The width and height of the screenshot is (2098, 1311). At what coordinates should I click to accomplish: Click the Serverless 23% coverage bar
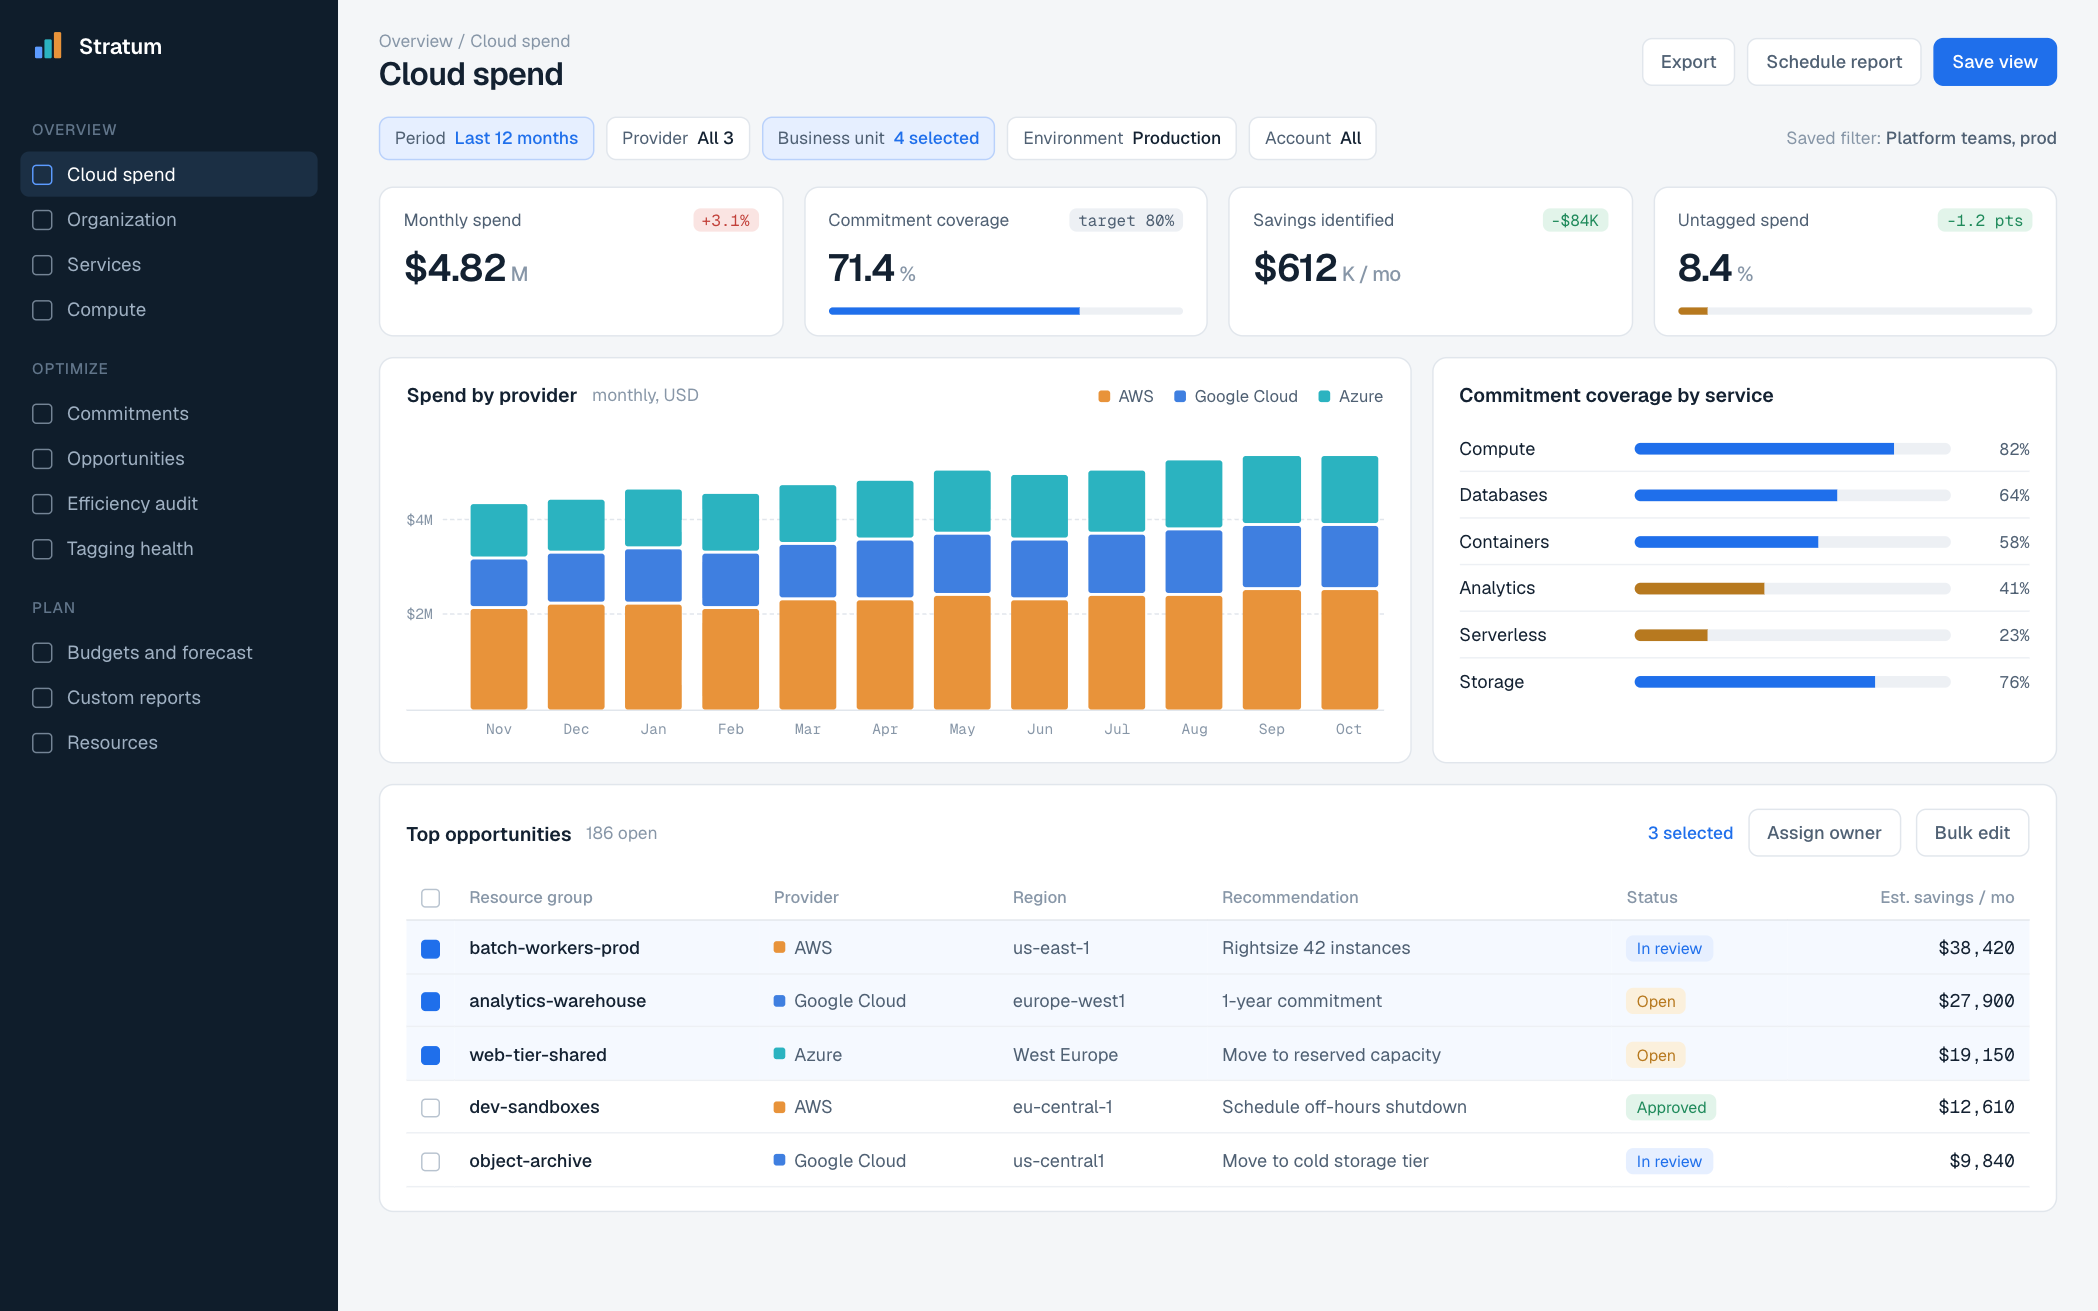pos(1792,635)
